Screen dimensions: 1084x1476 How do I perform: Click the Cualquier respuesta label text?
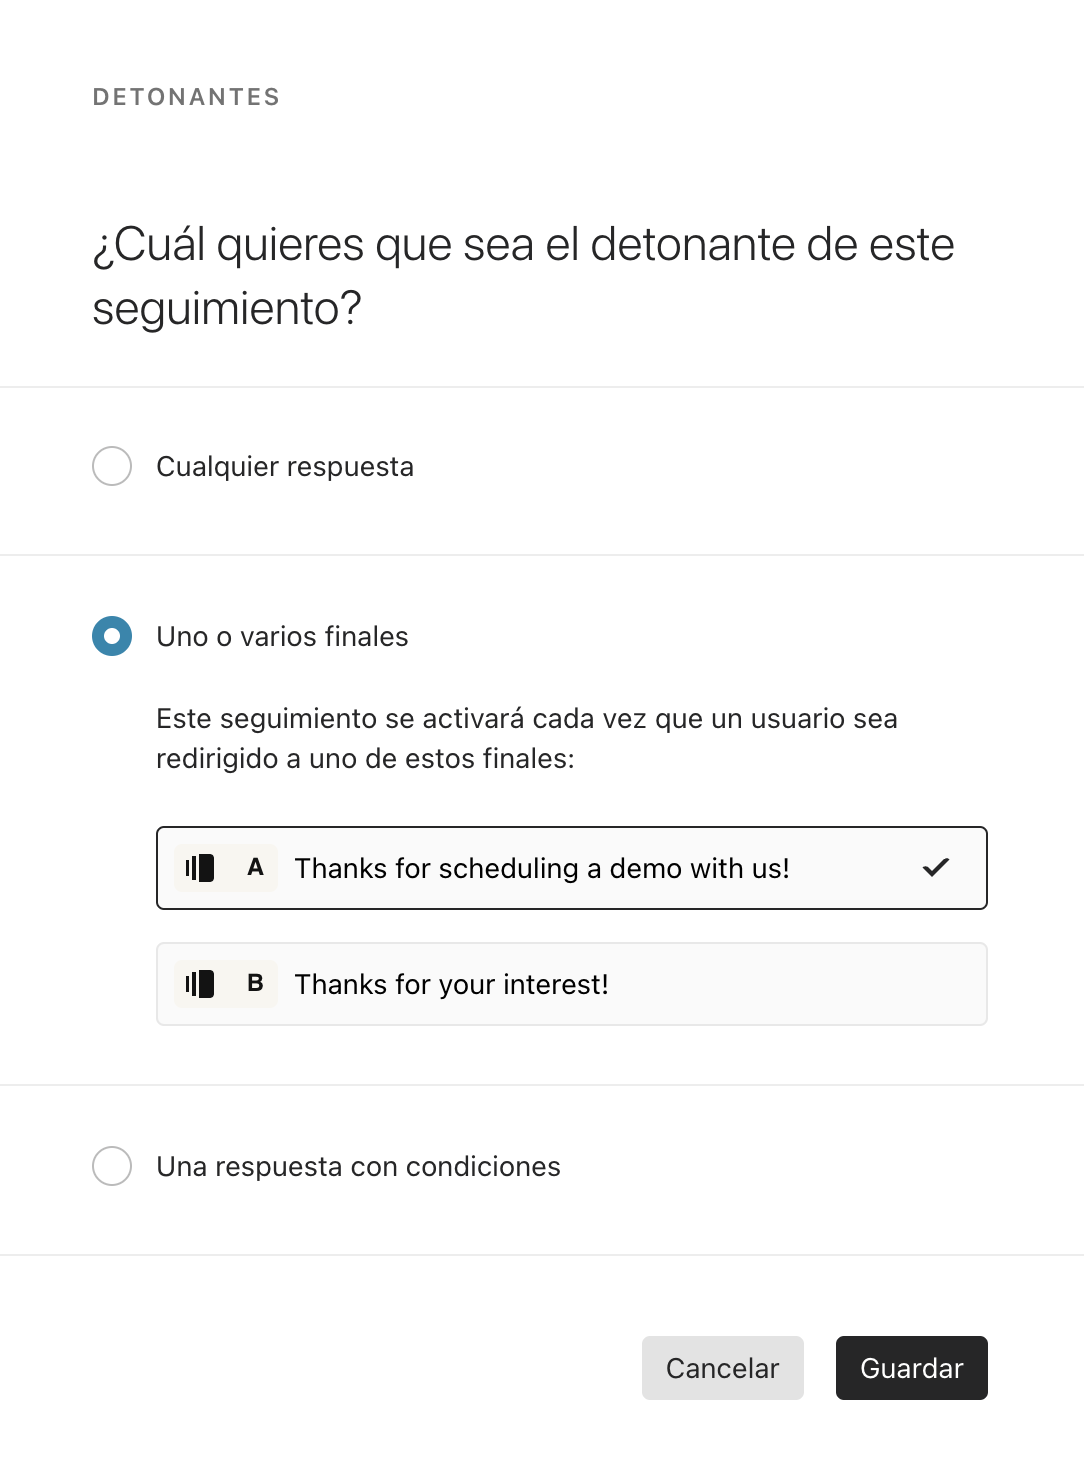(285, 467)
